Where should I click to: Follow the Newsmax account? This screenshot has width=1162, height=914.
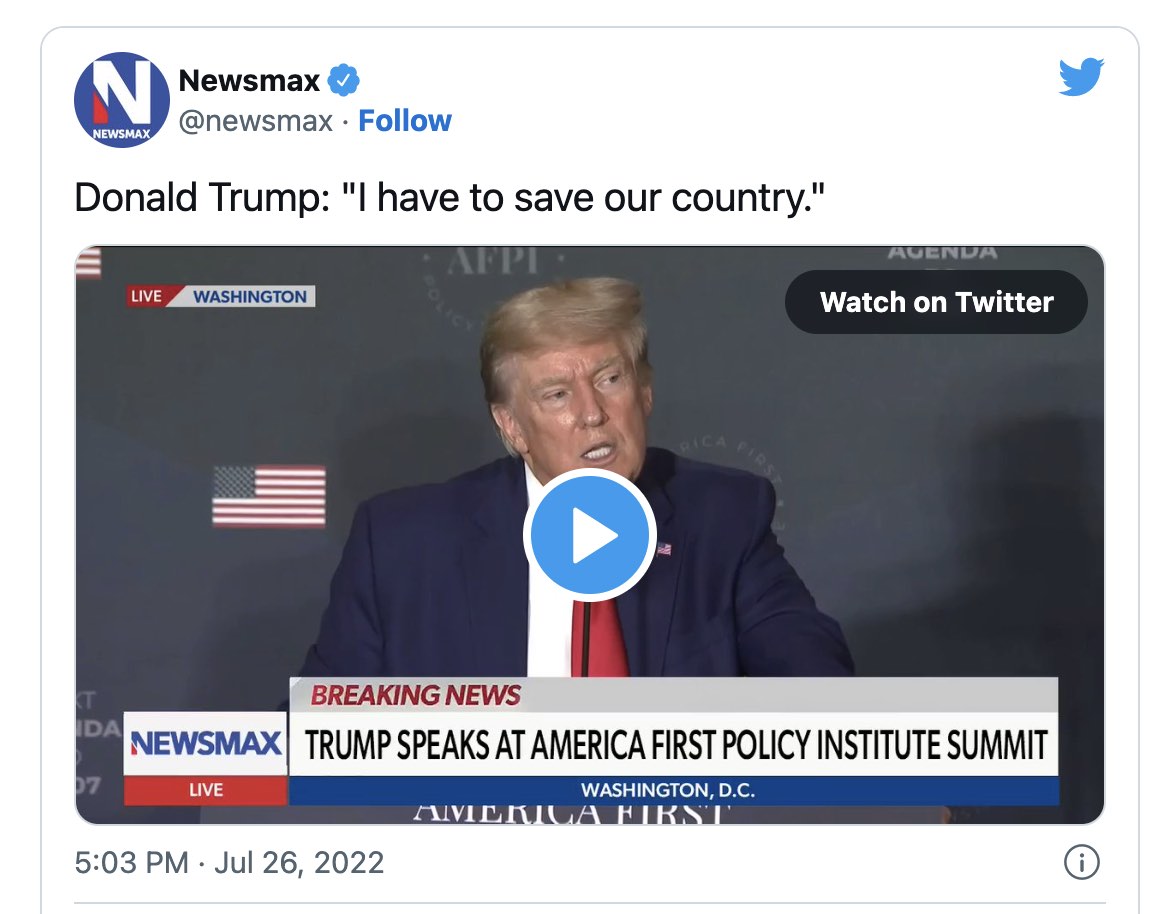(405, 121)
